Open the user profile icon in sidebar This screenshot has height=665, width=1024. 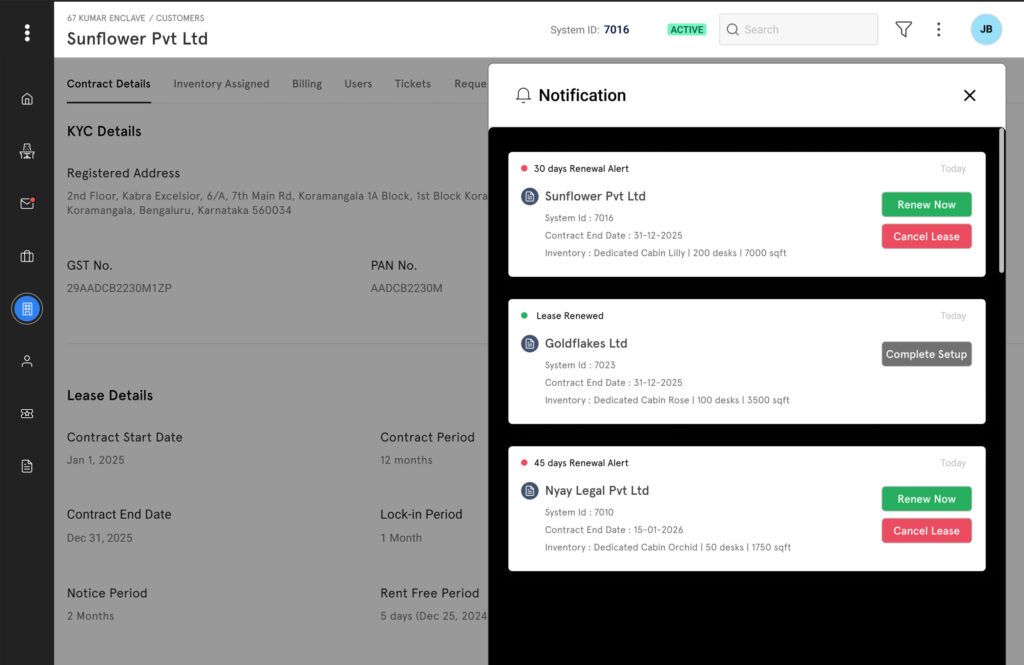[27, 361]
